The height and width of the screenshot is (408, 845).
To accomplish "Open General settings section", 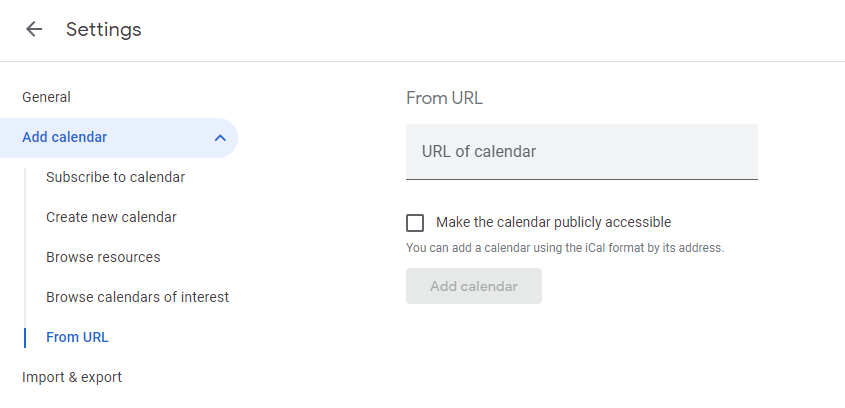I will click(46, 97).
